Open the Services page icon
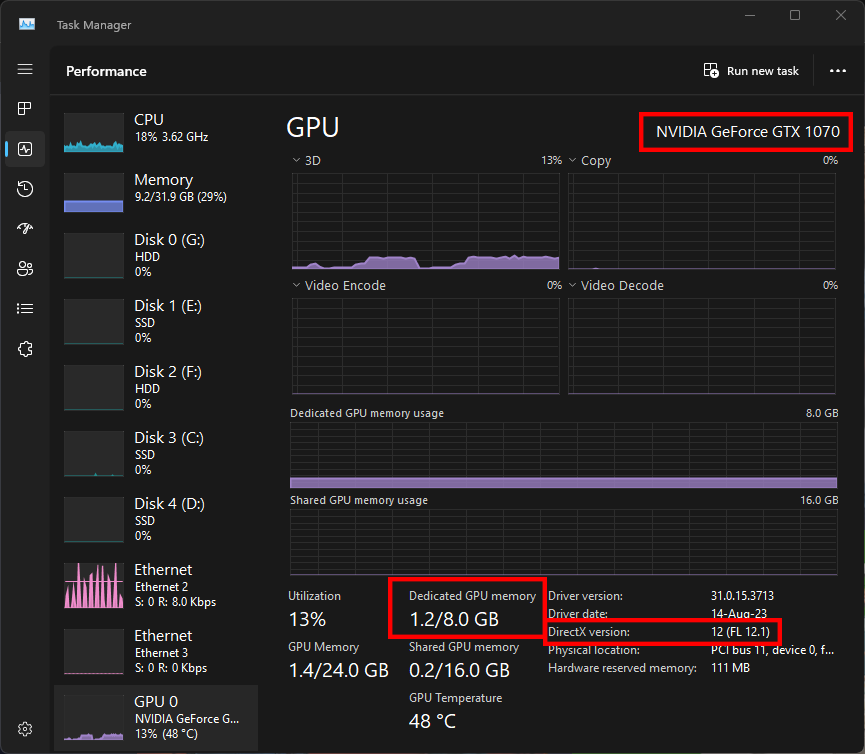Image resolution: width=865 pixels, height=754 pixels. point(25,349)
